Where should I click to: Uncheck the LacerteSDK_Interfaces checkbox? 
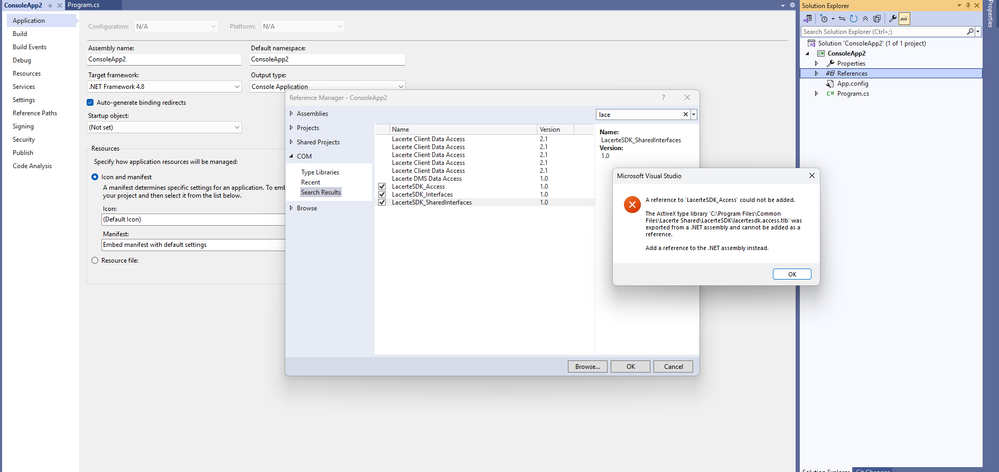tap(382, 194)
